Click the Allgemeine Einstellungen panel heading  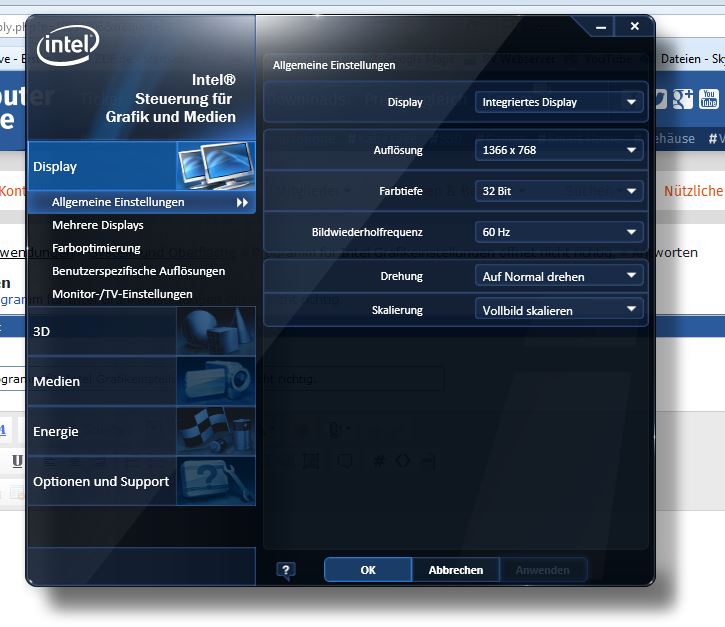coord(334,65)
